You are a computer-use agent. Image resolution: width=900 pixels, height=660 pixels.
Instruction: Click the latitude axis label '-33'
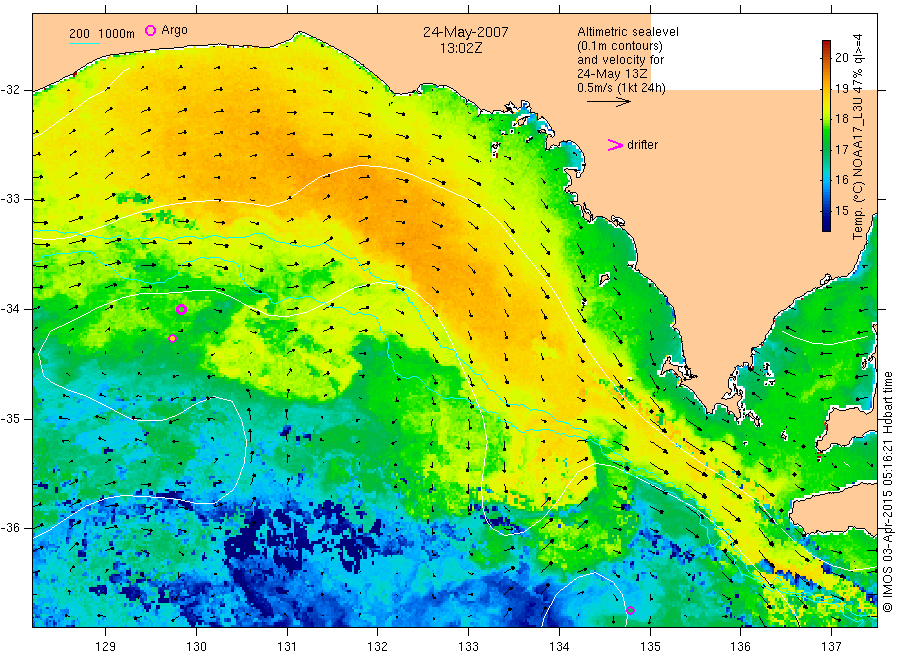pyautogui.click(x=10, y=199)
